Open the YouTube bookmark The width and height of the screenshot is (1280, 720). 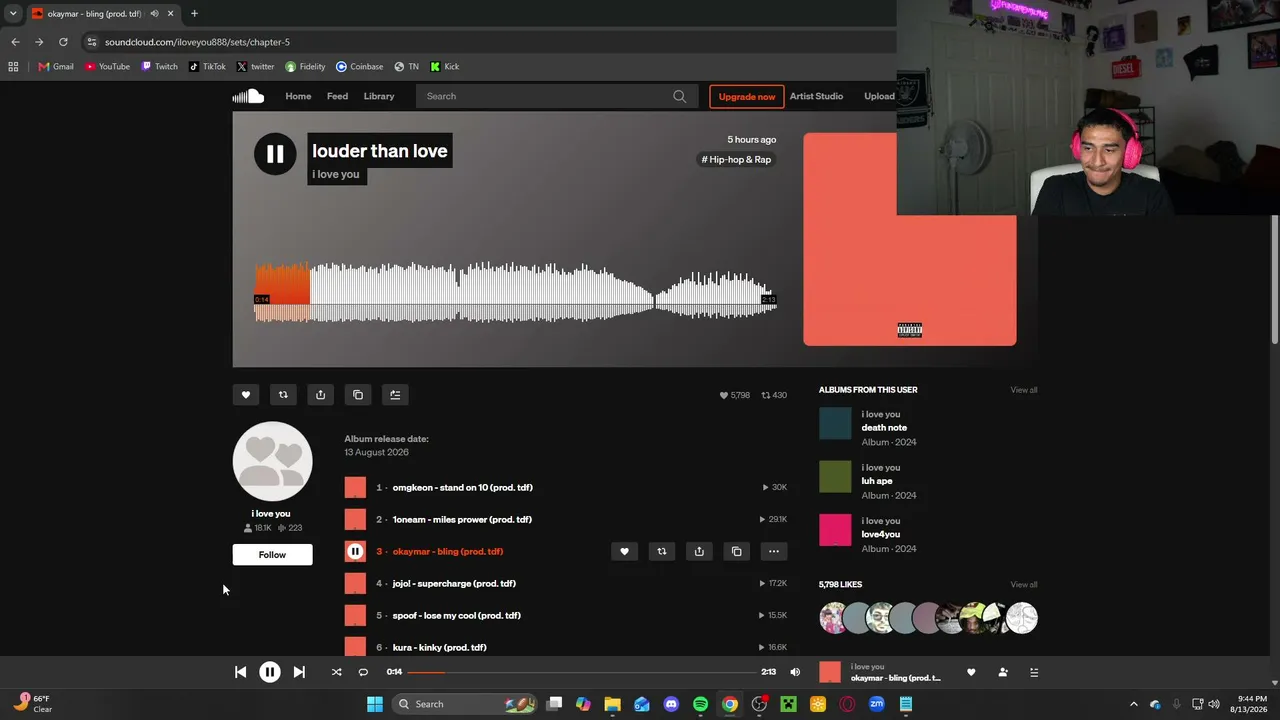point(107,67)
